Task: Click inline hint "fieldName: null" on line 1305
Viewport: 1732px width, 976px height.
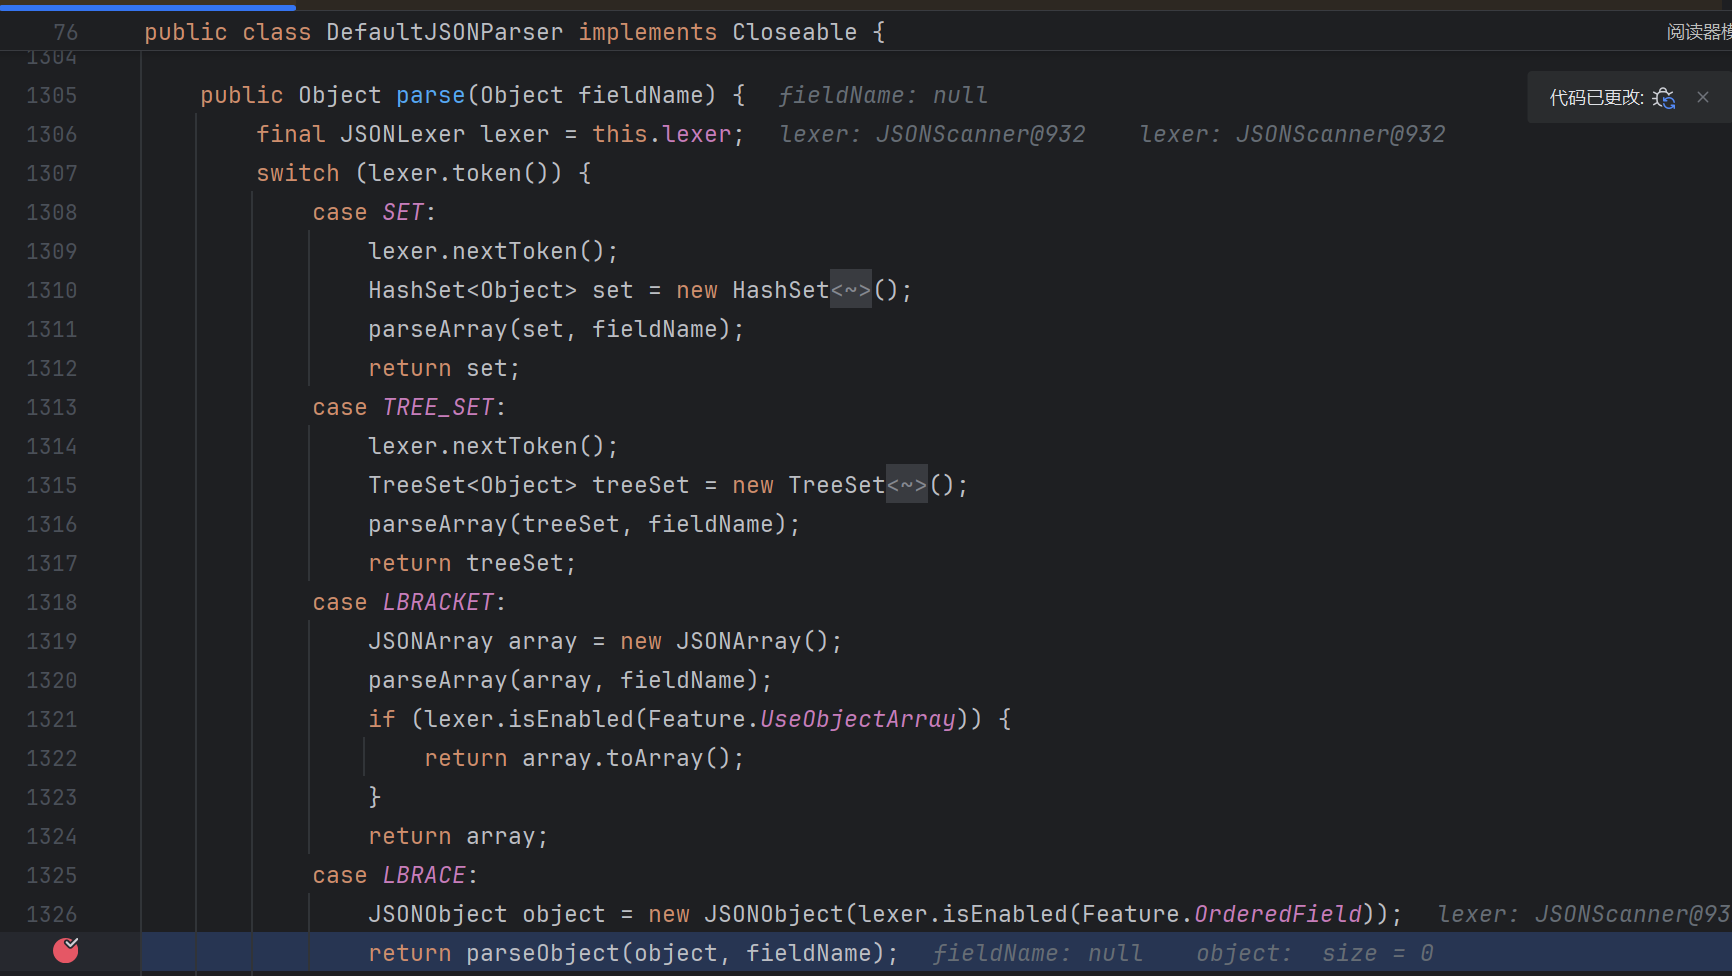Action: [883, 95]
